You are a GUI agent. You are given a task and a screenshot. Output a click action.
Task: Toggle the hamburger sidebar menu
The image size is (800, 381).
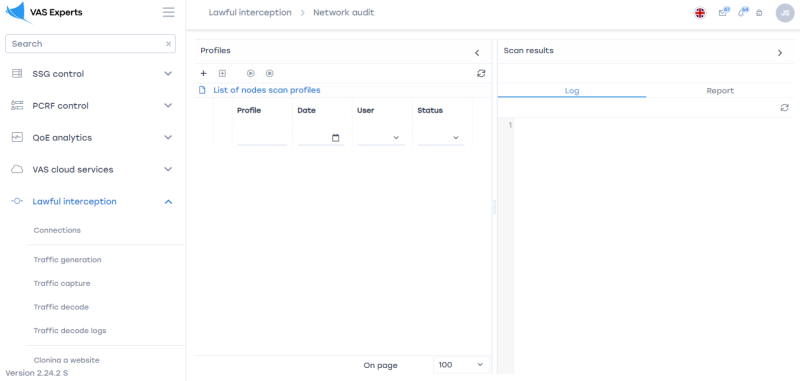[168, 12]
